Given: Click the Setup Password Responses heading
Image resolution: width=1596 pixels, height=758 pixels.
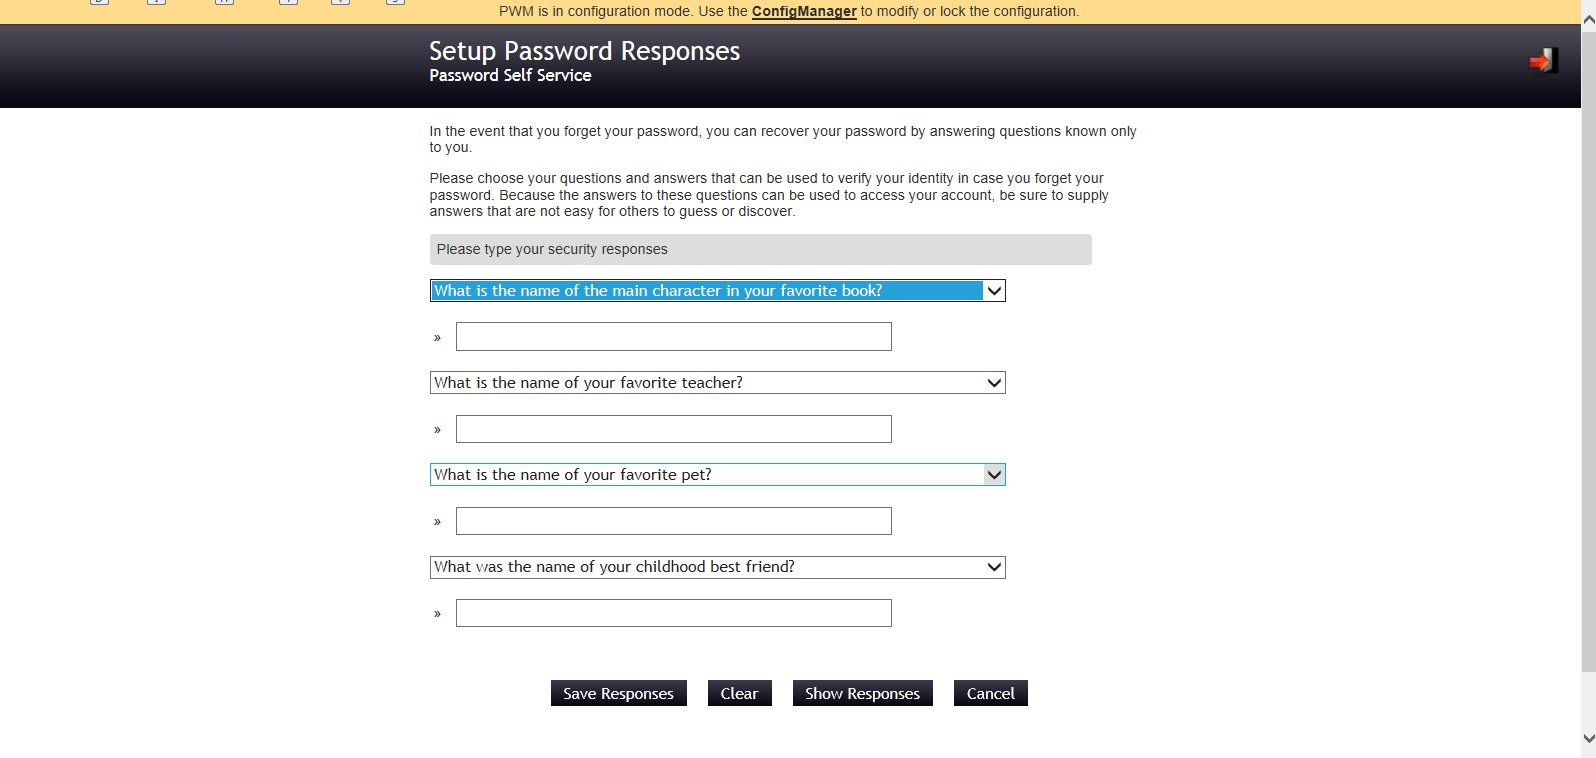Looking at the screenshot, I should (584, 51).
